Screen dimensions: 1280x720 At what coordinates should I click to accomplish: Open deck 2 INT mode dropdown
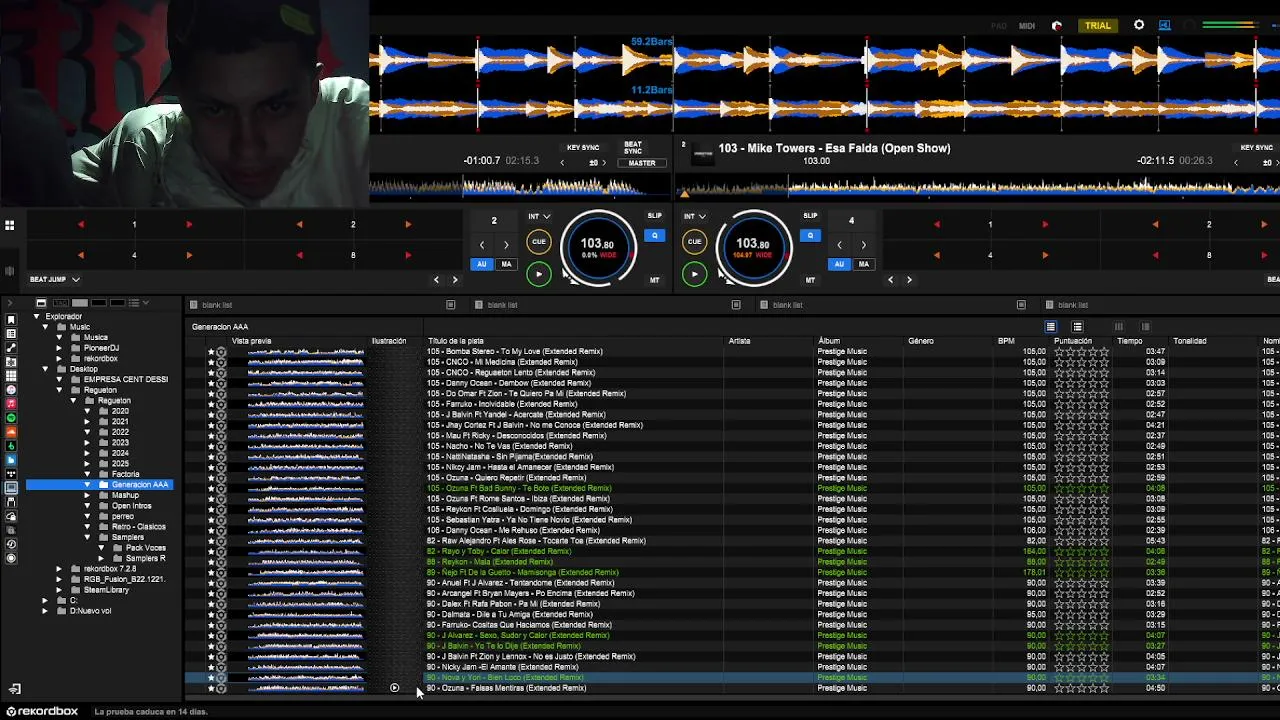click(695, 216)
